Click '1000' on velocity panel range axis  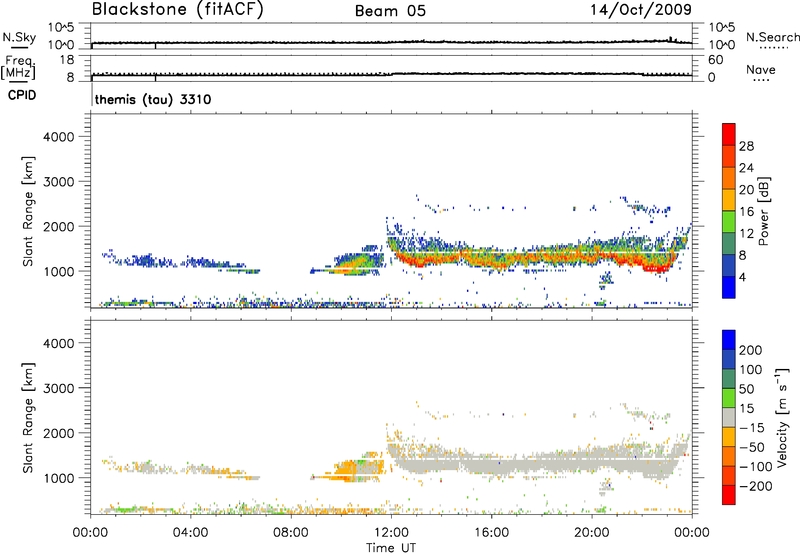click(x=59, y=478)
